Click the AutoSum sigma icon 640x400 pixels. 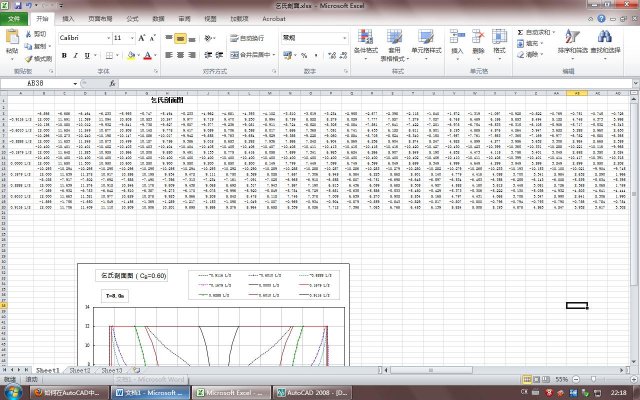click(x=521, y=33)
